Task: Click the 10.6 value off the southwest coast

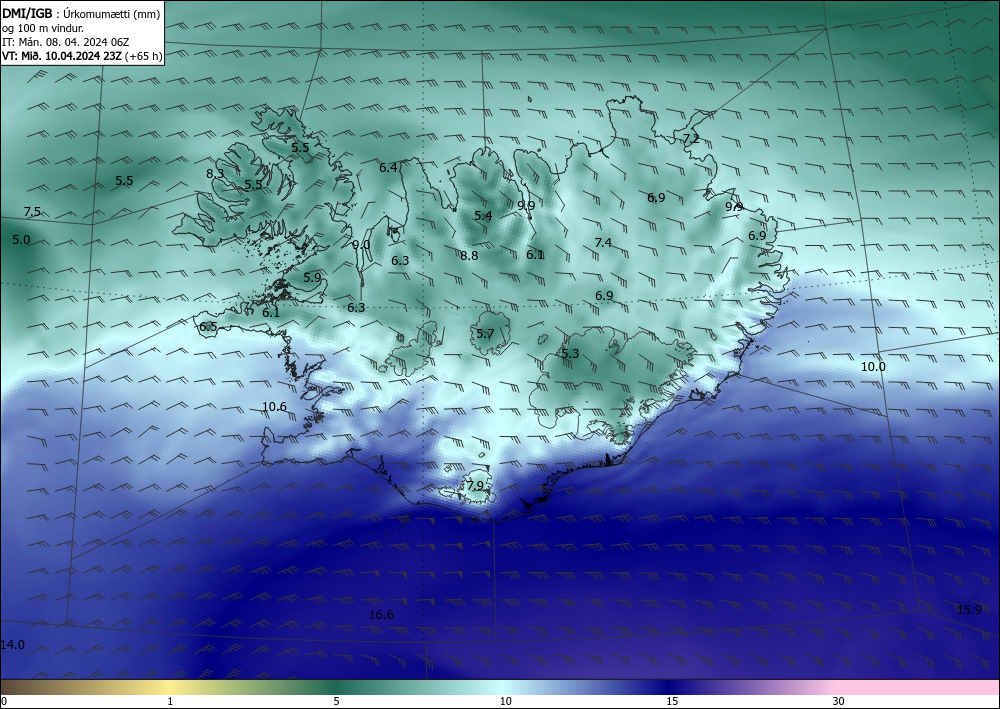Action: 274,407
